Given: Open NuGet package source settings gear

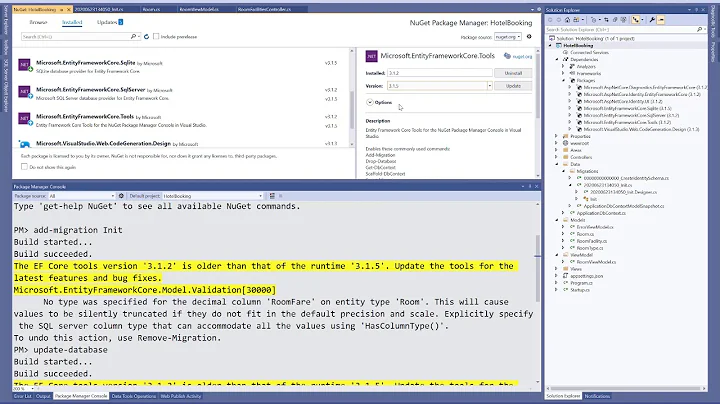Looking at the screenshot, I should [529, 36].
